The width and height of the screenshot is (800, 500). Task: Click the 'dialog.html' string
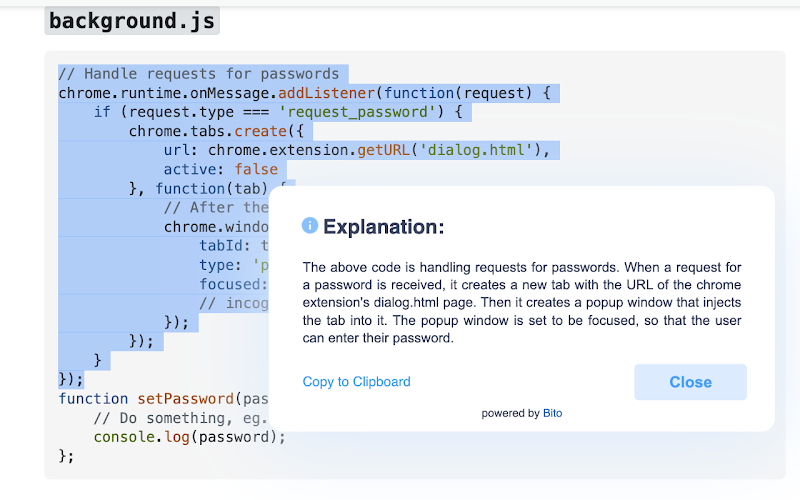[x=476, y=151]
